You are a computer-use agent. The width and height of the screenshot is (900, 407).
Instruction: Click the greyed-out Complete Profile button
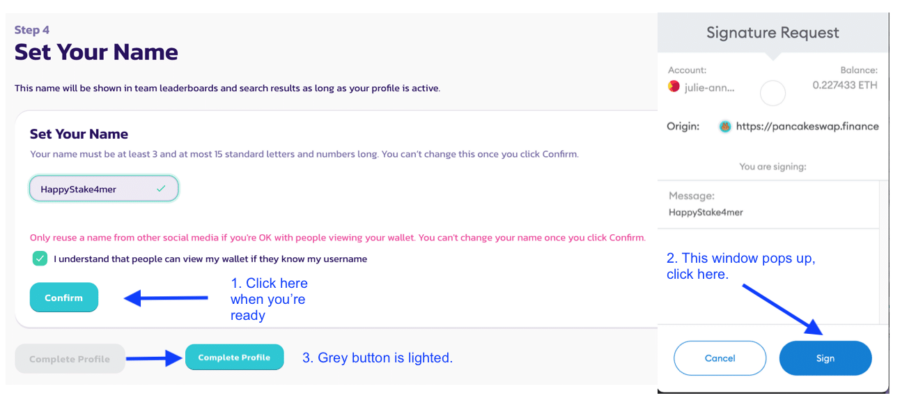70,358
